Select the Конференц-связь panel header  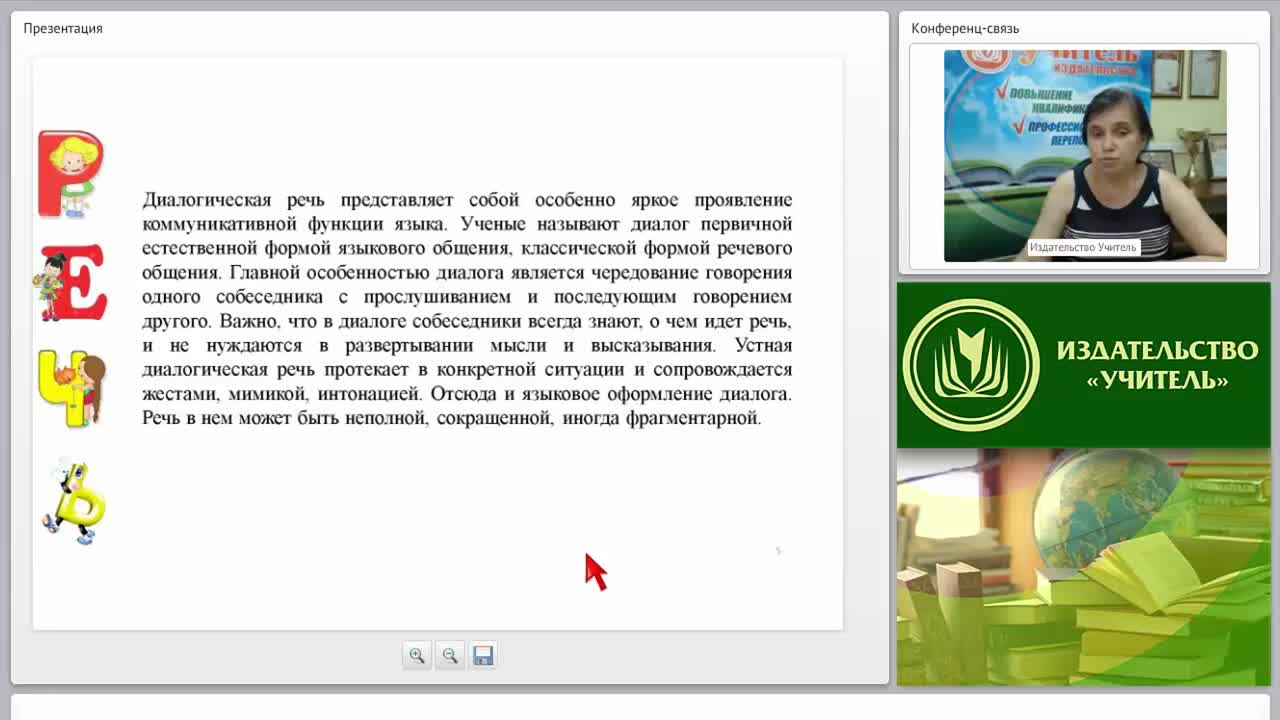point(965,28)
